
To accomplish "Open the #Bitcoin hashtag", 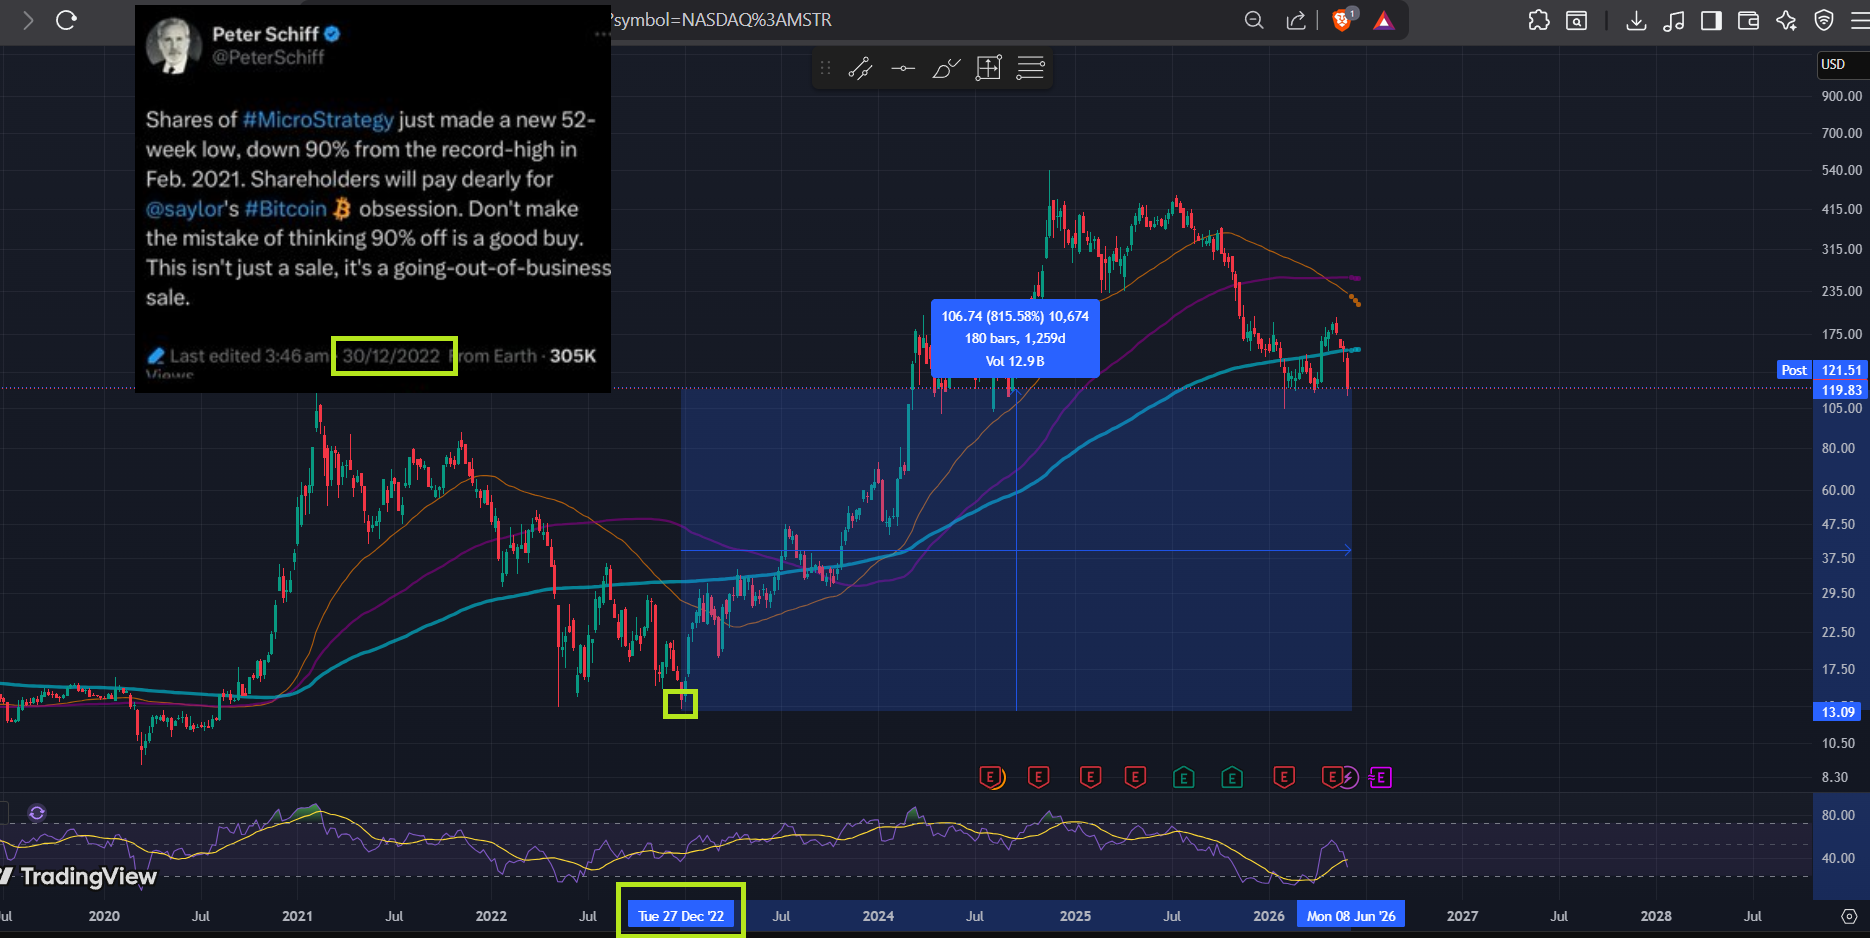I will [x=286, y=209].
